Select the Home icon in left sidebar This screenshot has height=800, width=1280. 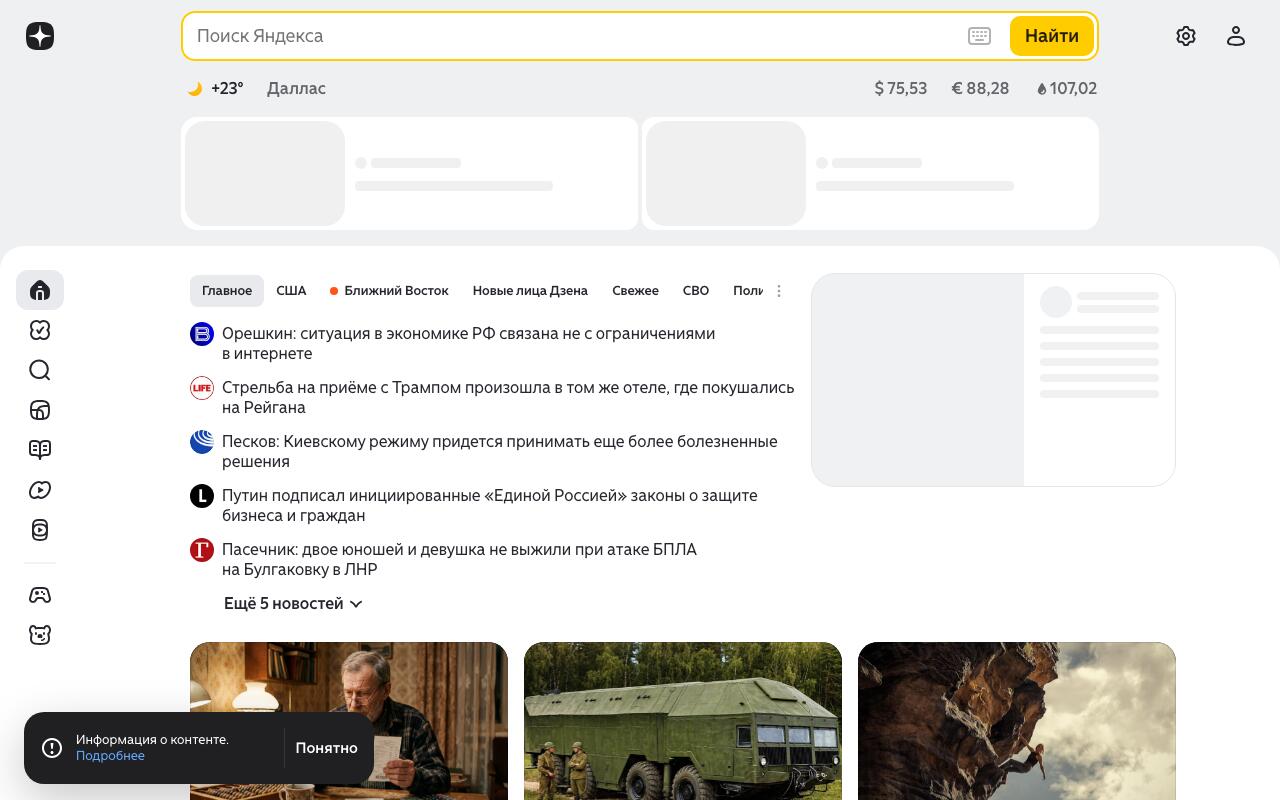tap(40, 290)
